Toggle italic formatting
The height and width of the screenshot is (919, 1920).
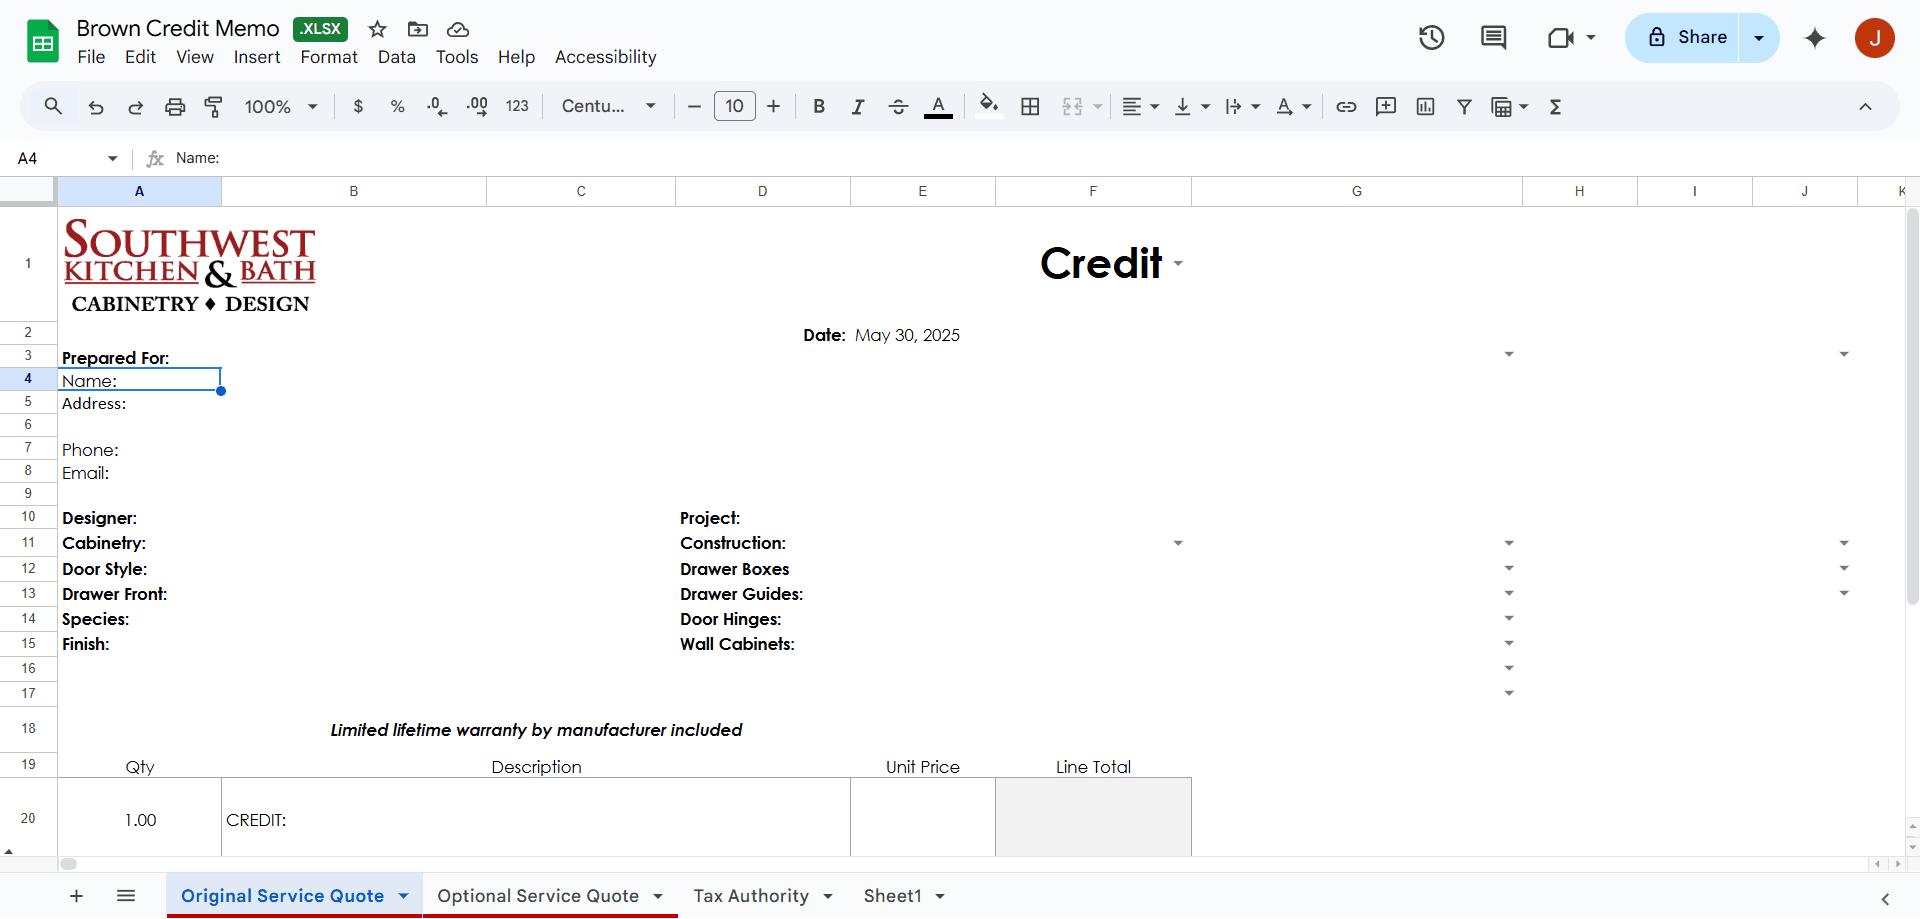858,106
